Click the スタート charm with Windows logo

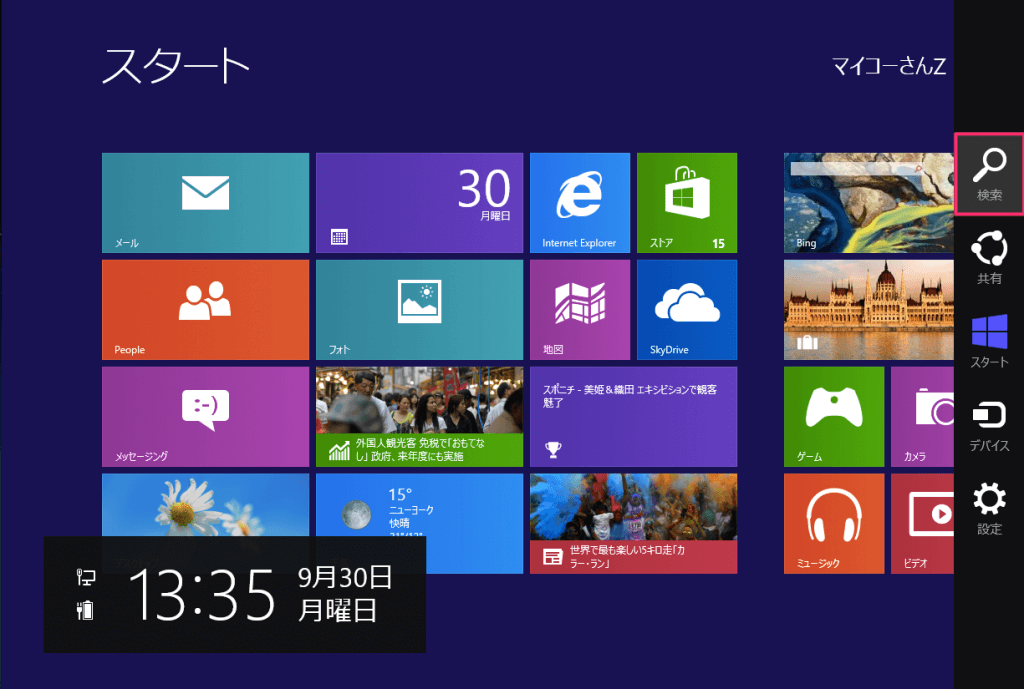pyautogui.click(x=989, y=342)
